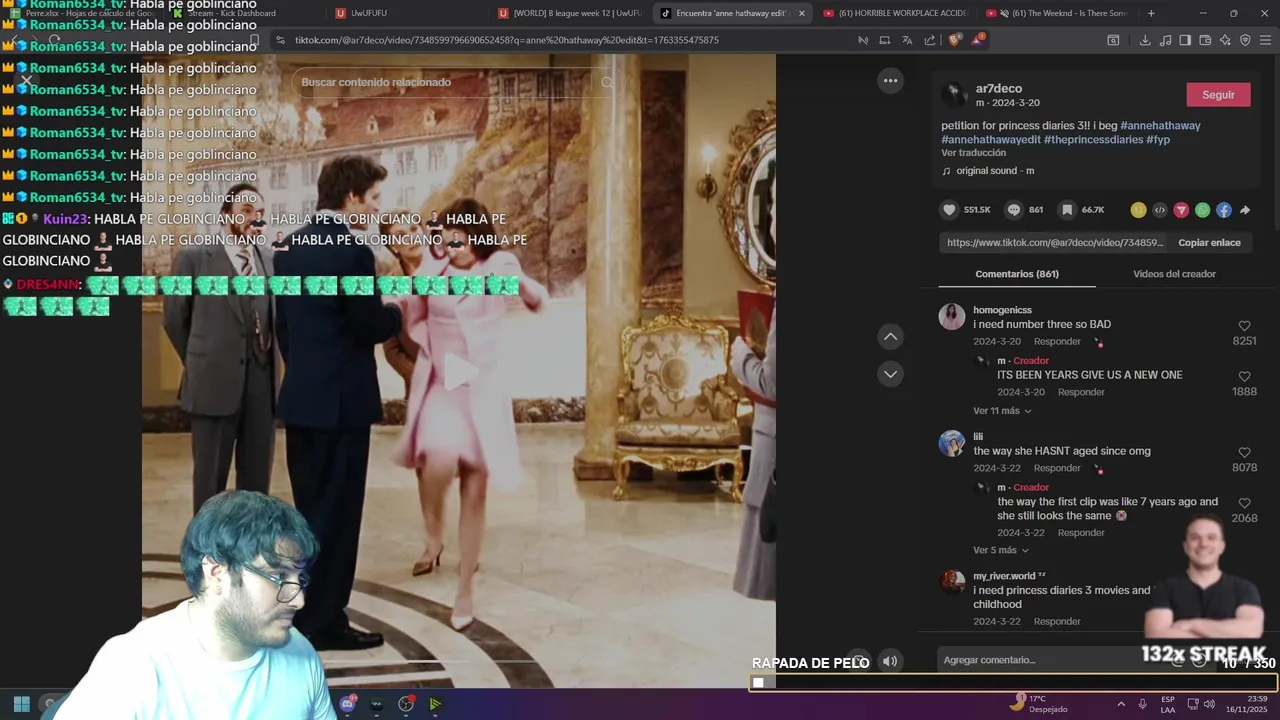Click the yellow repost icon
Viewport: 1280px width, 720px height.
click(x=1138, y=210)
